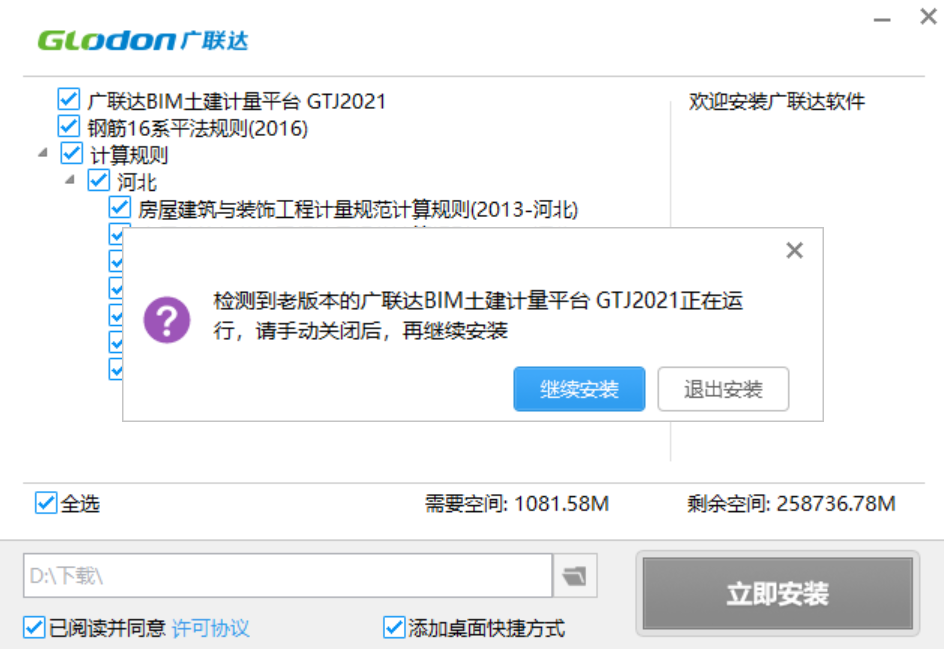Toggle the 已阅读并同意 checkbox
Image resolution: width=944 pixels, height=649 pixels.
[34, 627]
